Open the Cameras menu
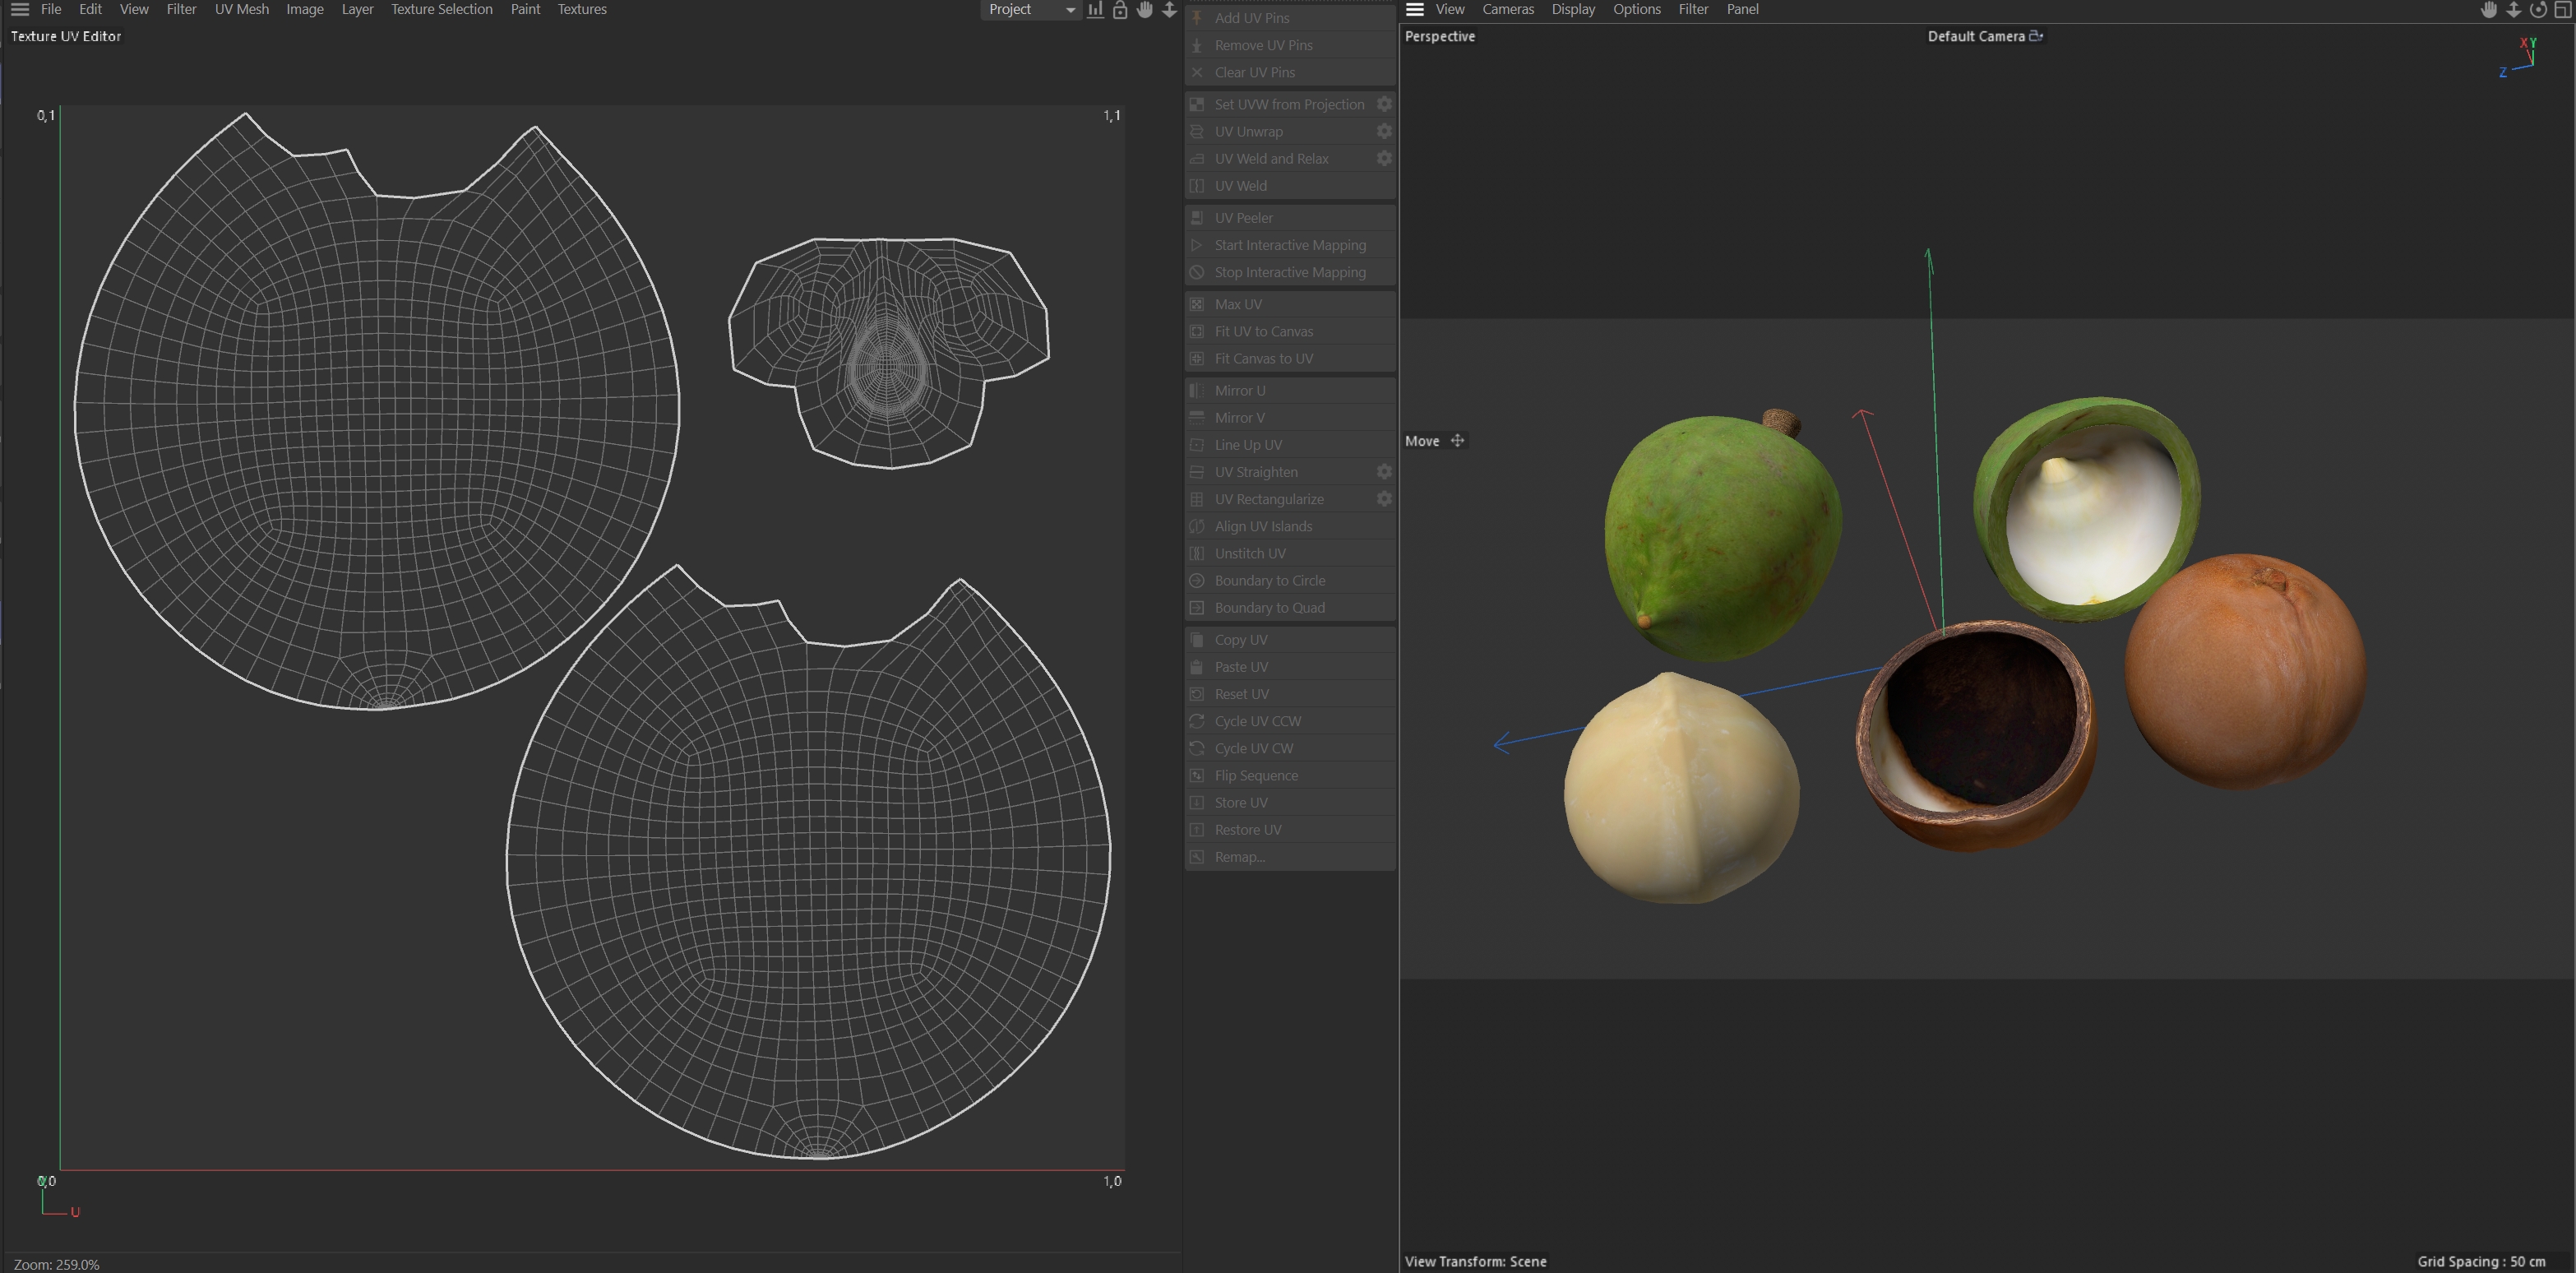Image resolution: width=2576 pixels, height=1273 pixels. (1507, 9)
